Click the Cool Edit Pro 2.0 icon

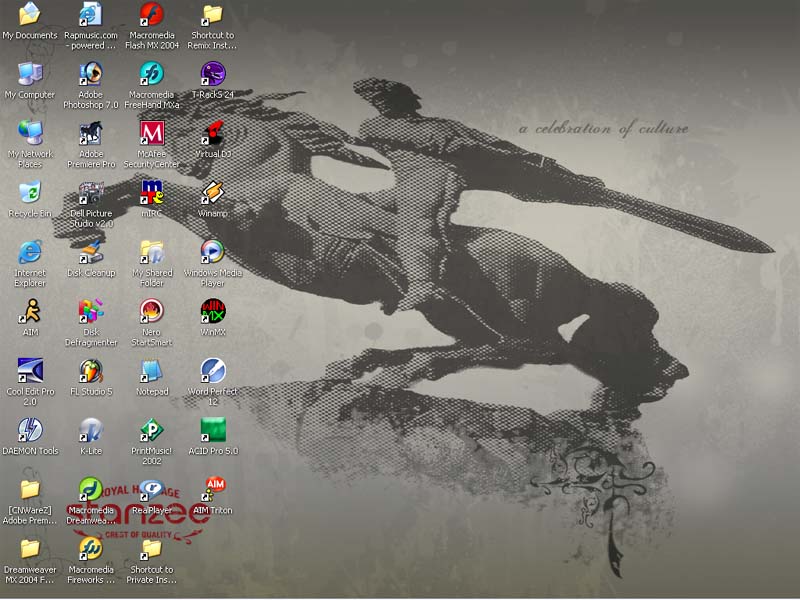pyautogui.click(x=30, y=371)
